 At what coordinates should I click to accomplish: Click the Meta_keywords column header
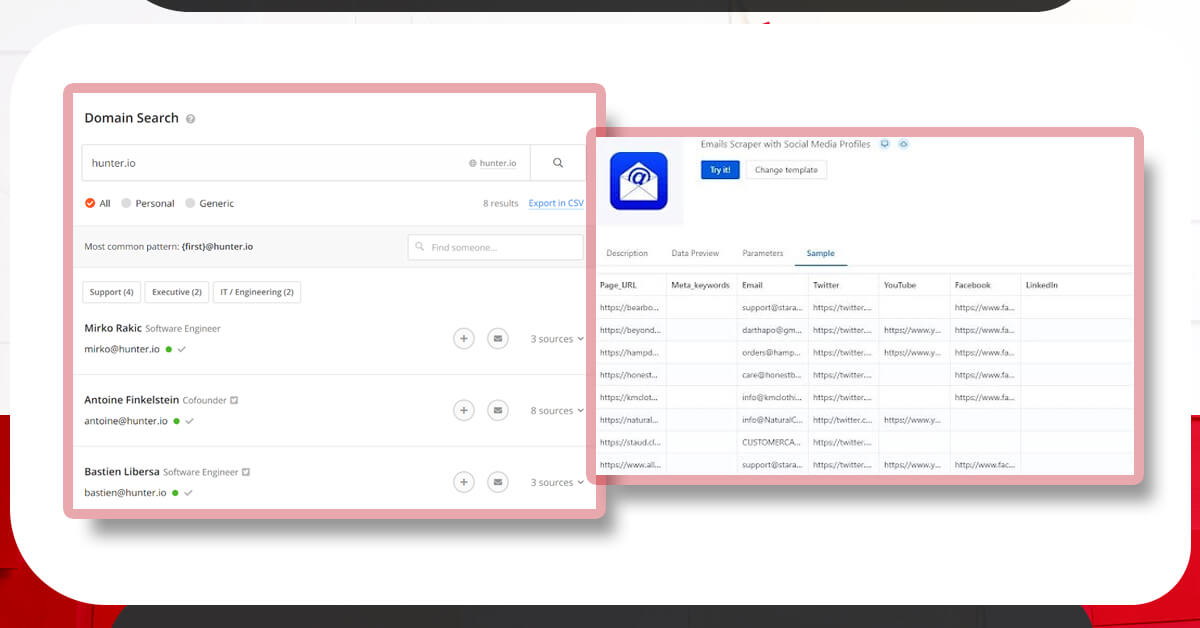click(x=700, y=285)
